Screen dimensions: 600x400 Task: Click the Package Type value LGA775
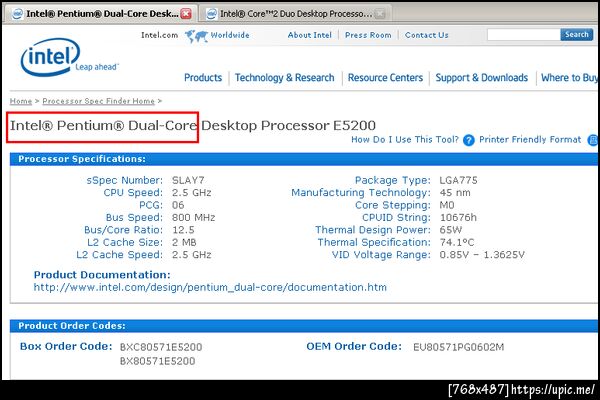tap(458, 180)
